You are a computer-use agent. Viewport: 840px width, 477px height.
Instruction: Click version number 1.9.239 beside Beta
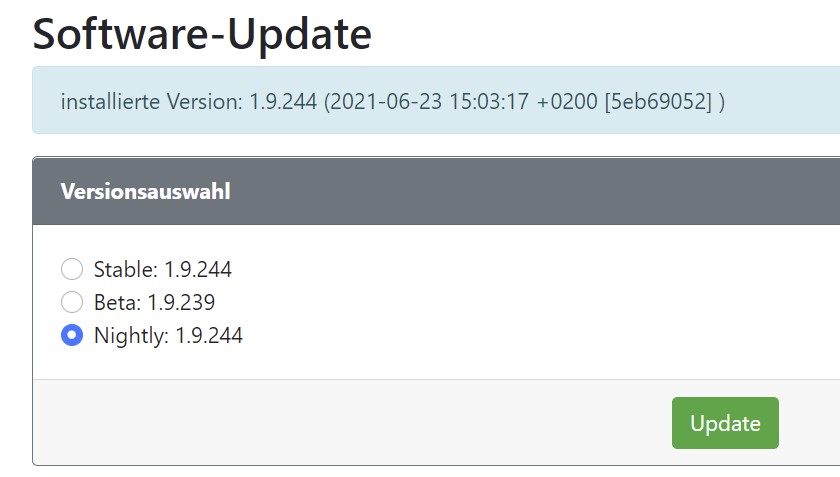181,302
